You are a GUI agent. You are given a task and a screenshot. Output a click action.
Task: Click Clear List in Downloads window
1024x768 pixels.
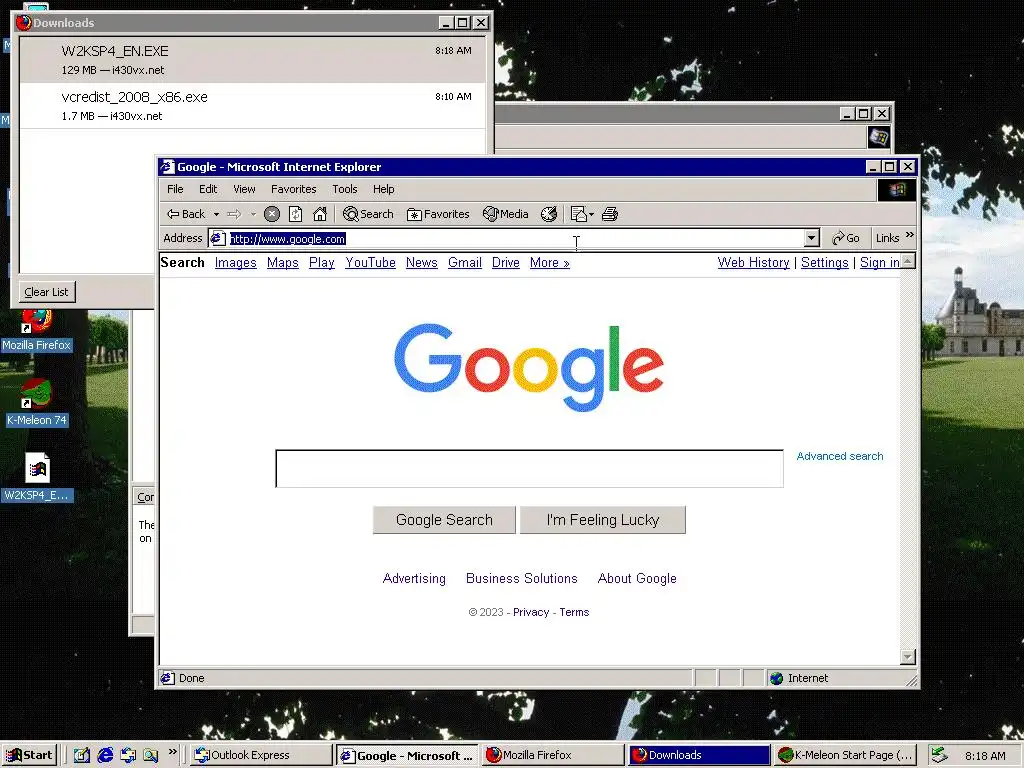(46, 292)
